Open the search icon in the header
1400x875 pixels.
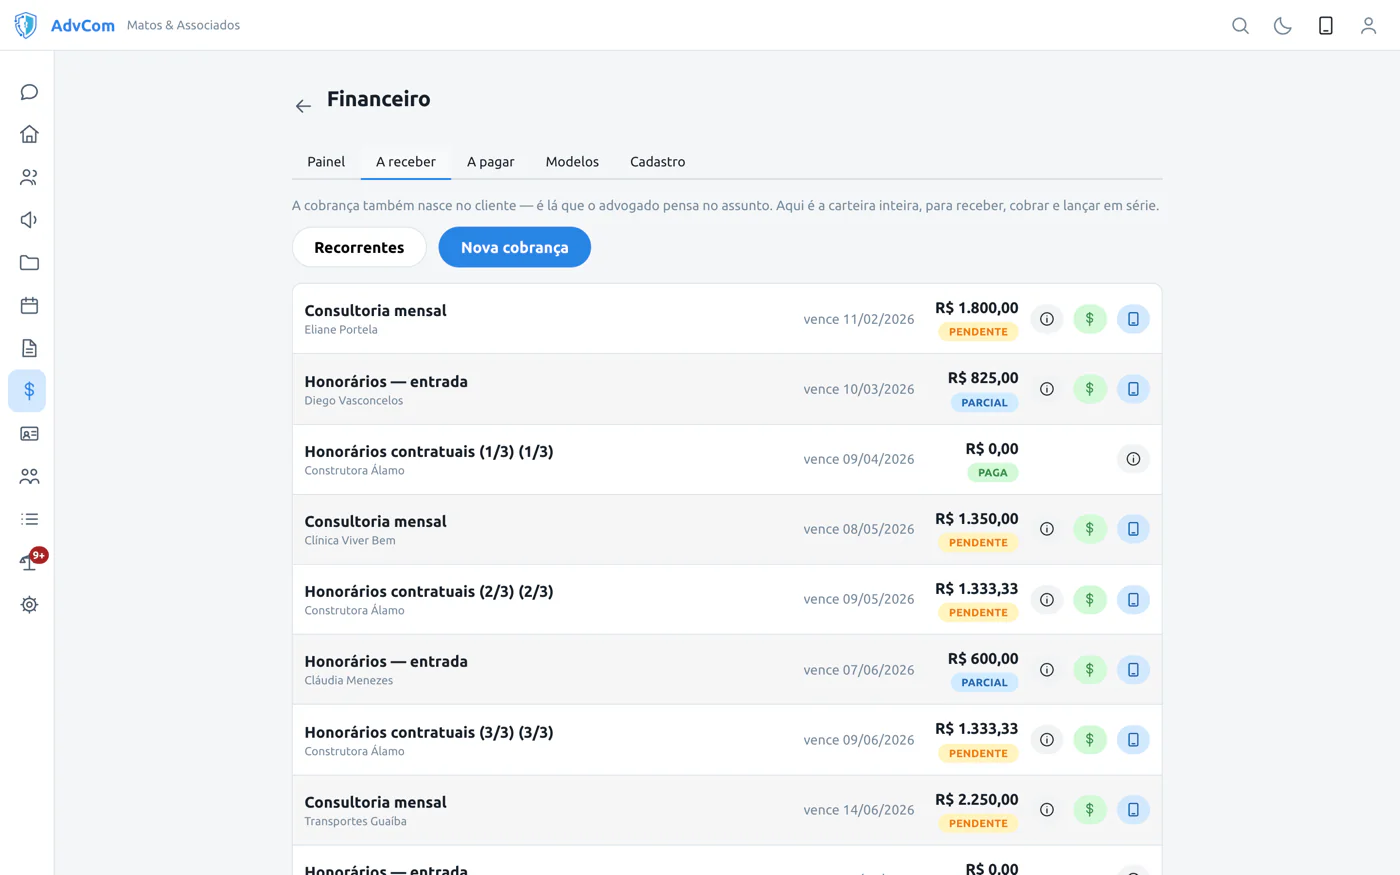click(x=1240, y=25)
